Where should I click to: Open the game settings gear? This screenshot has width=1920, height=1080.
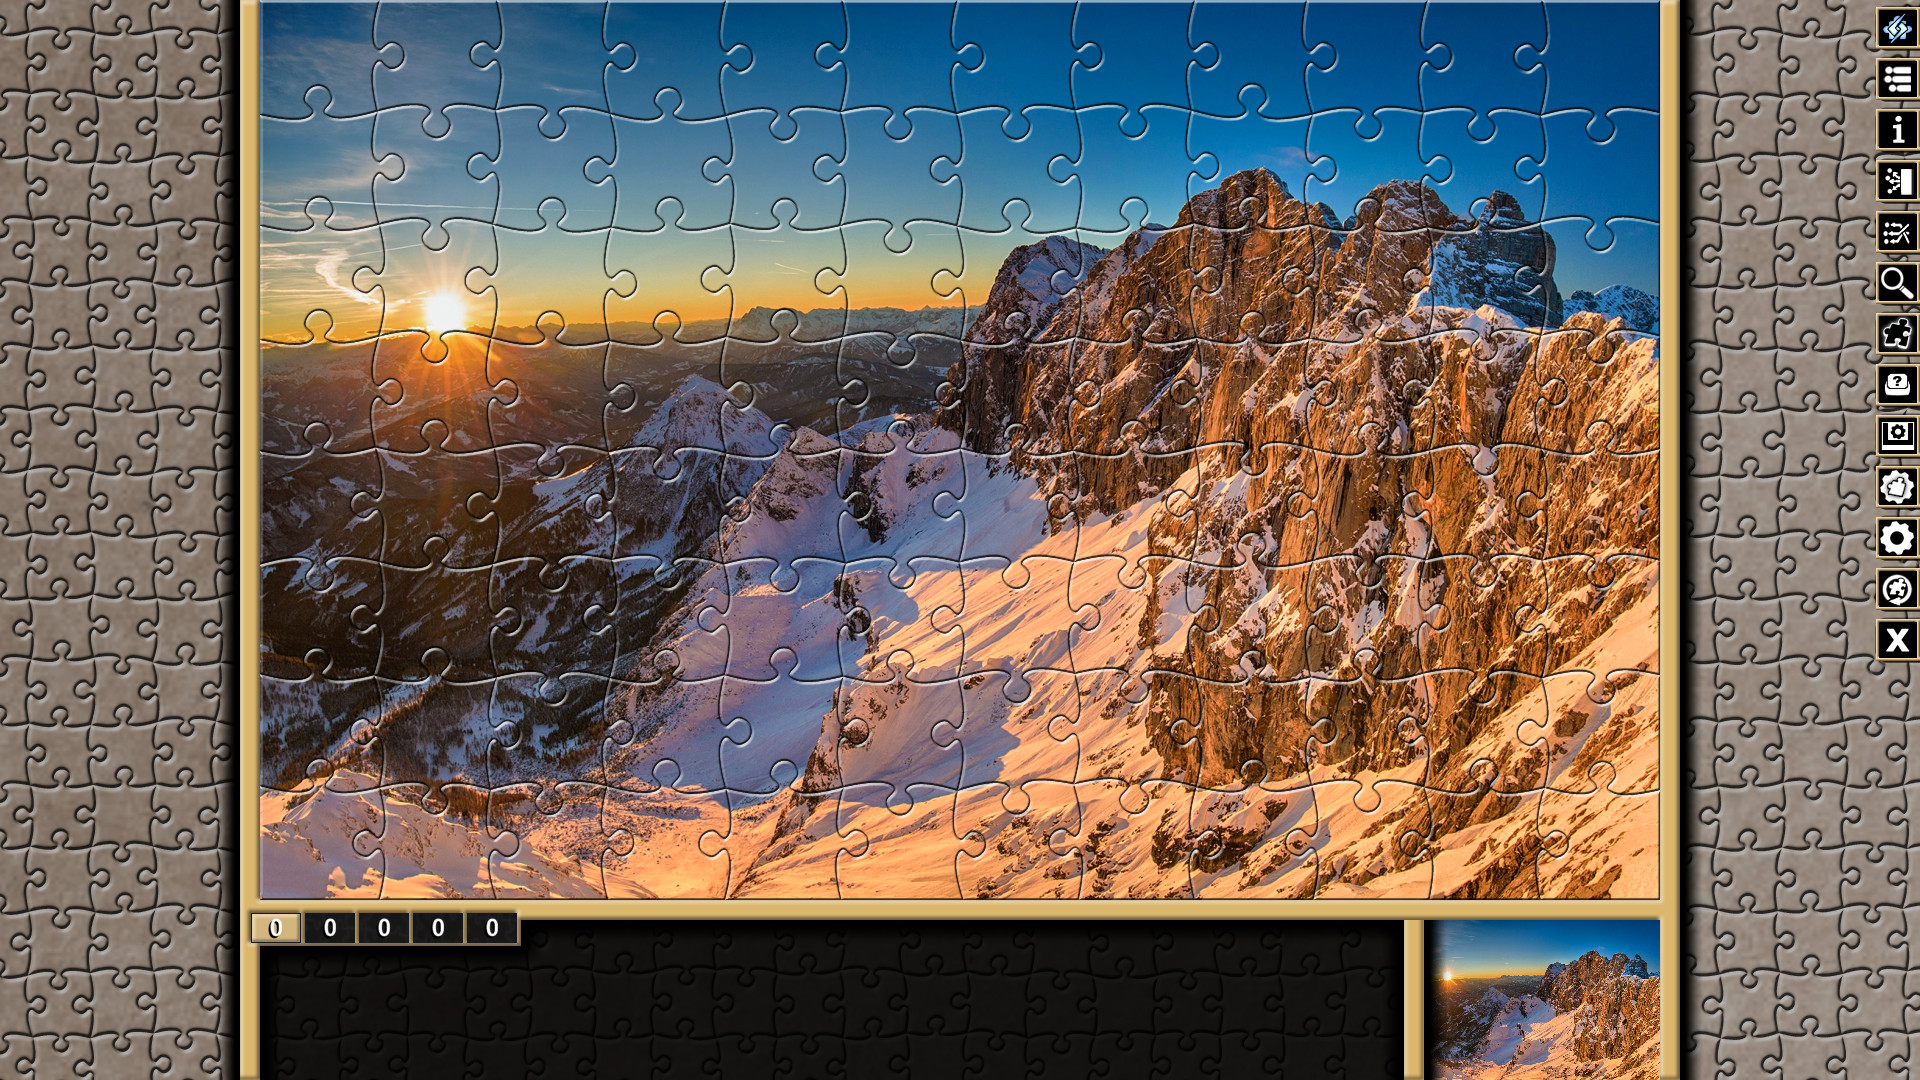(x=1896, y=537)
